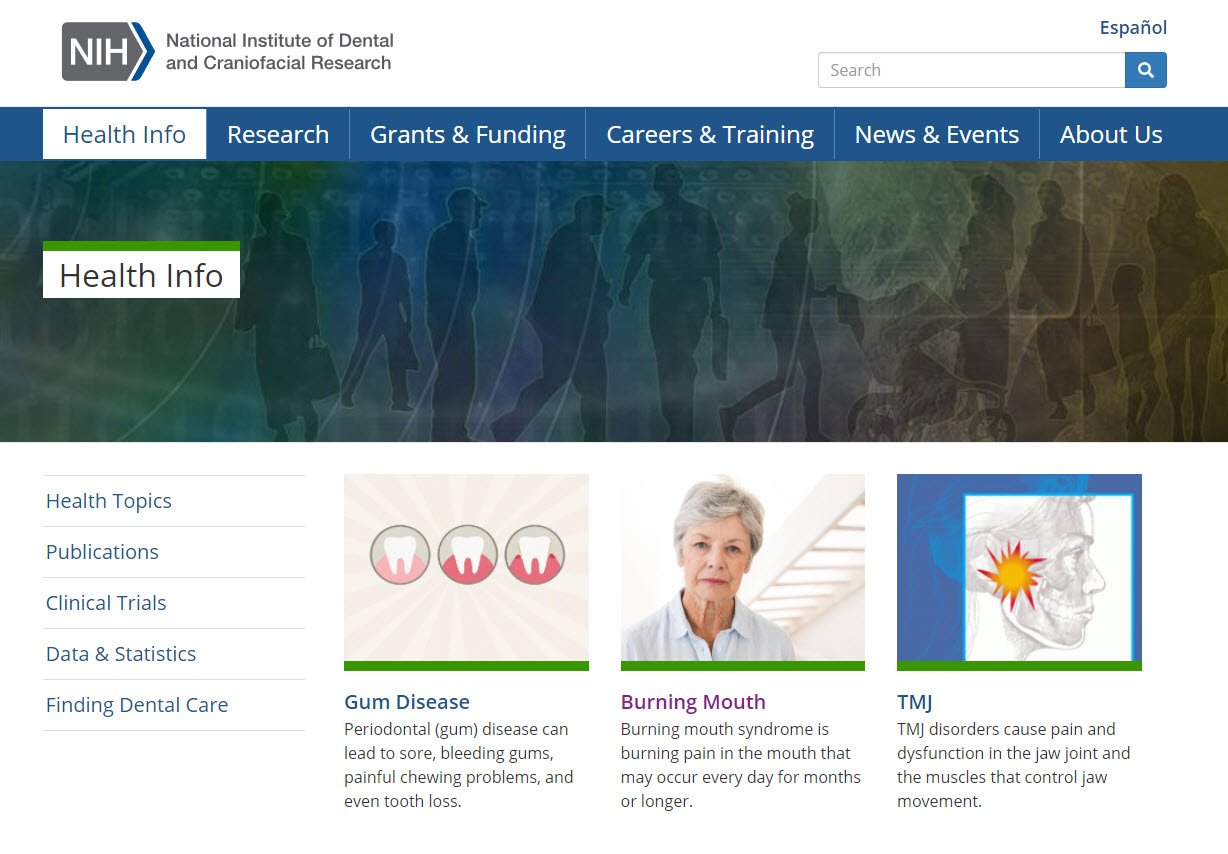Screen dimensions: 1228x854
Task: Open the About Us section
Action: (x=1110, y=134)
